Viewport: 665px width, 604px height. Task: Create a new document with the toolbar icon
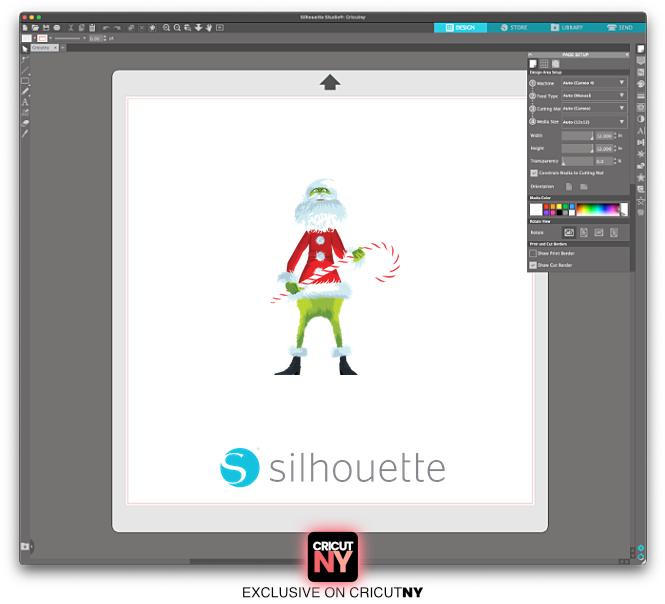(25, 28)
